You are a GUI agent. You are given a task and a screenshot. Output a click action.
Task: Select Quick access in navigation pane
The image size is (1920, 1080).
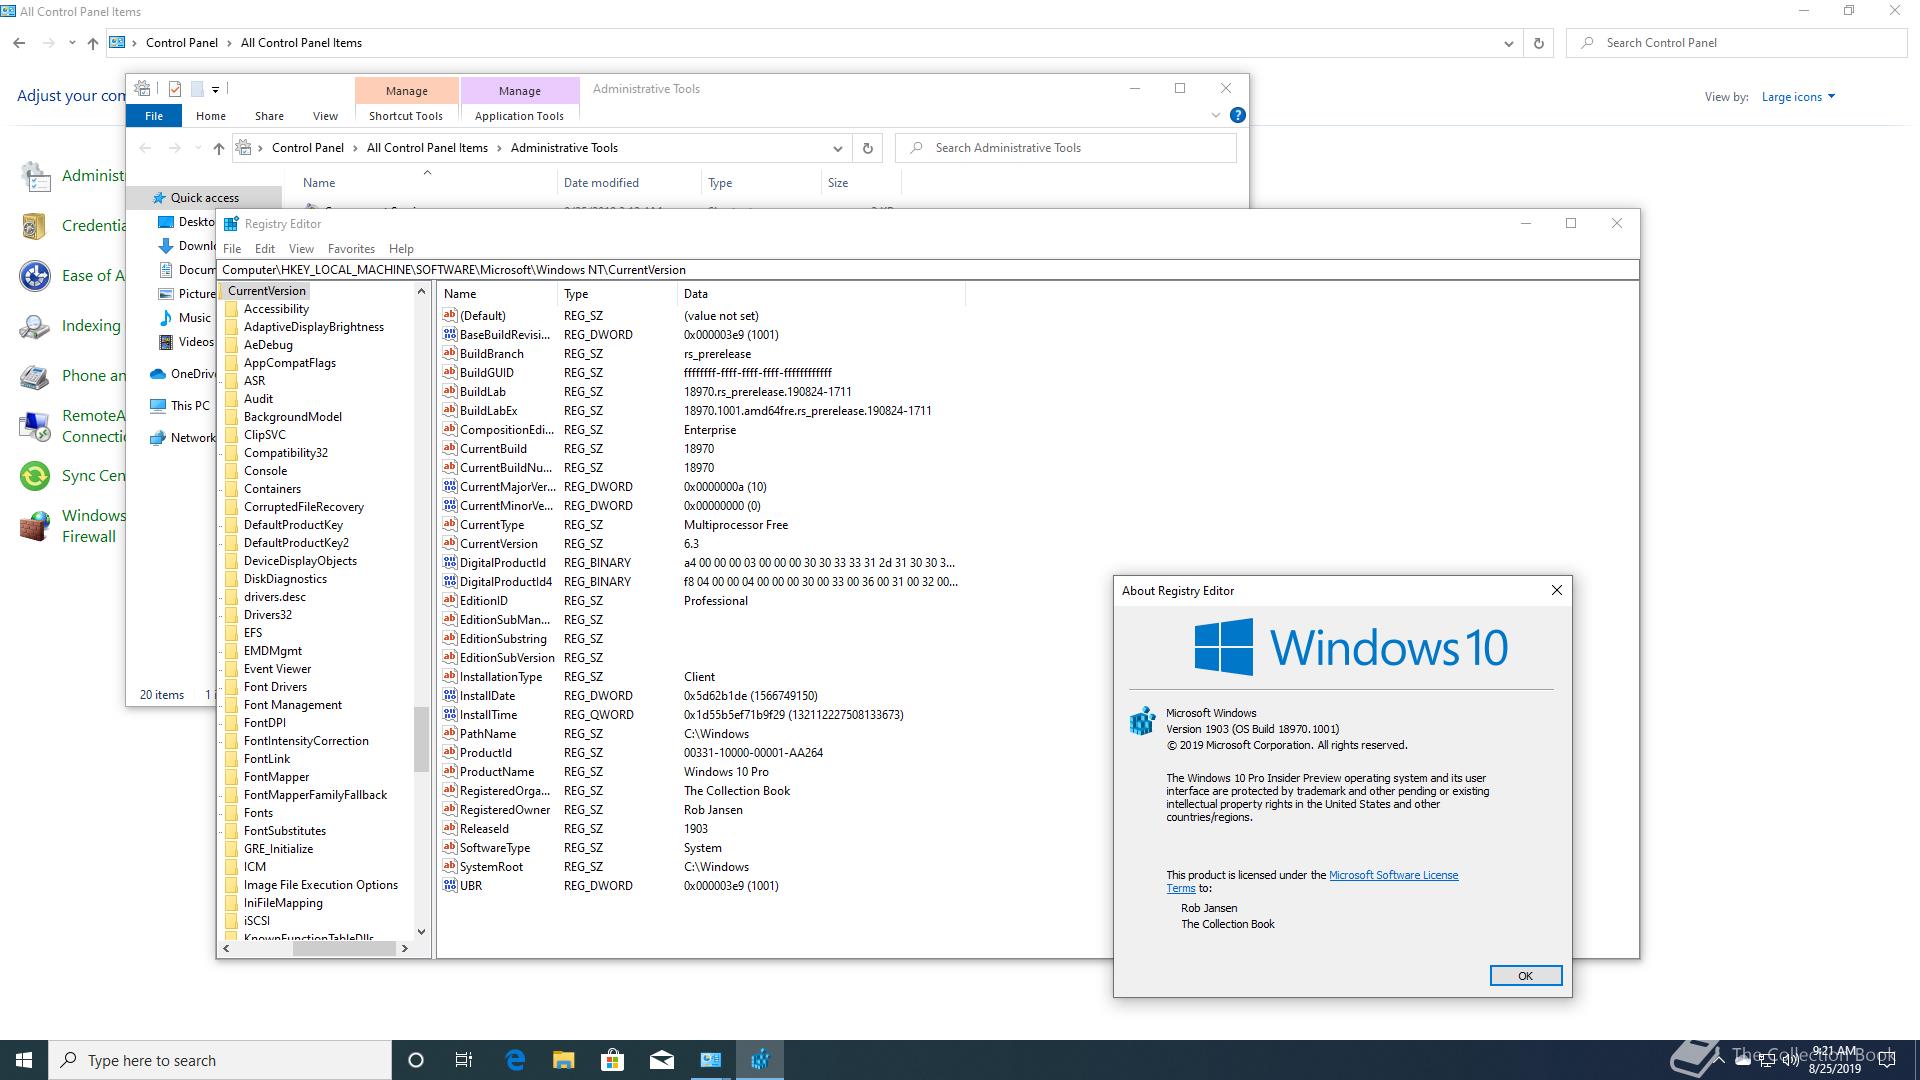pos(204,198)
